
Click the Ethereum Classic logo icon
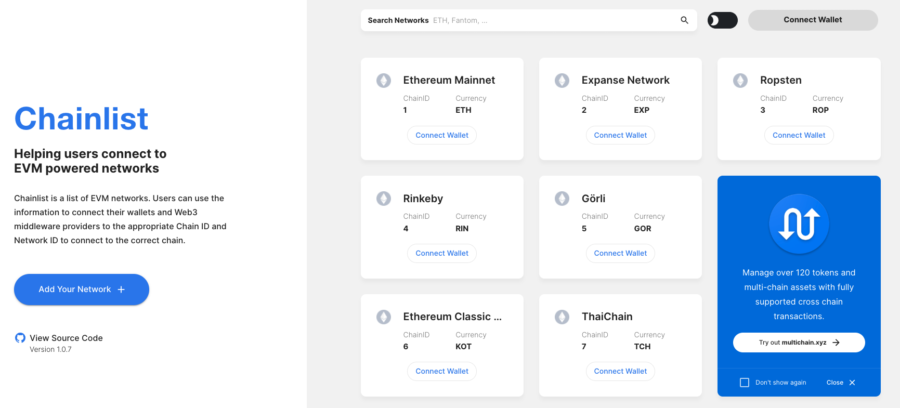[383, 317]
